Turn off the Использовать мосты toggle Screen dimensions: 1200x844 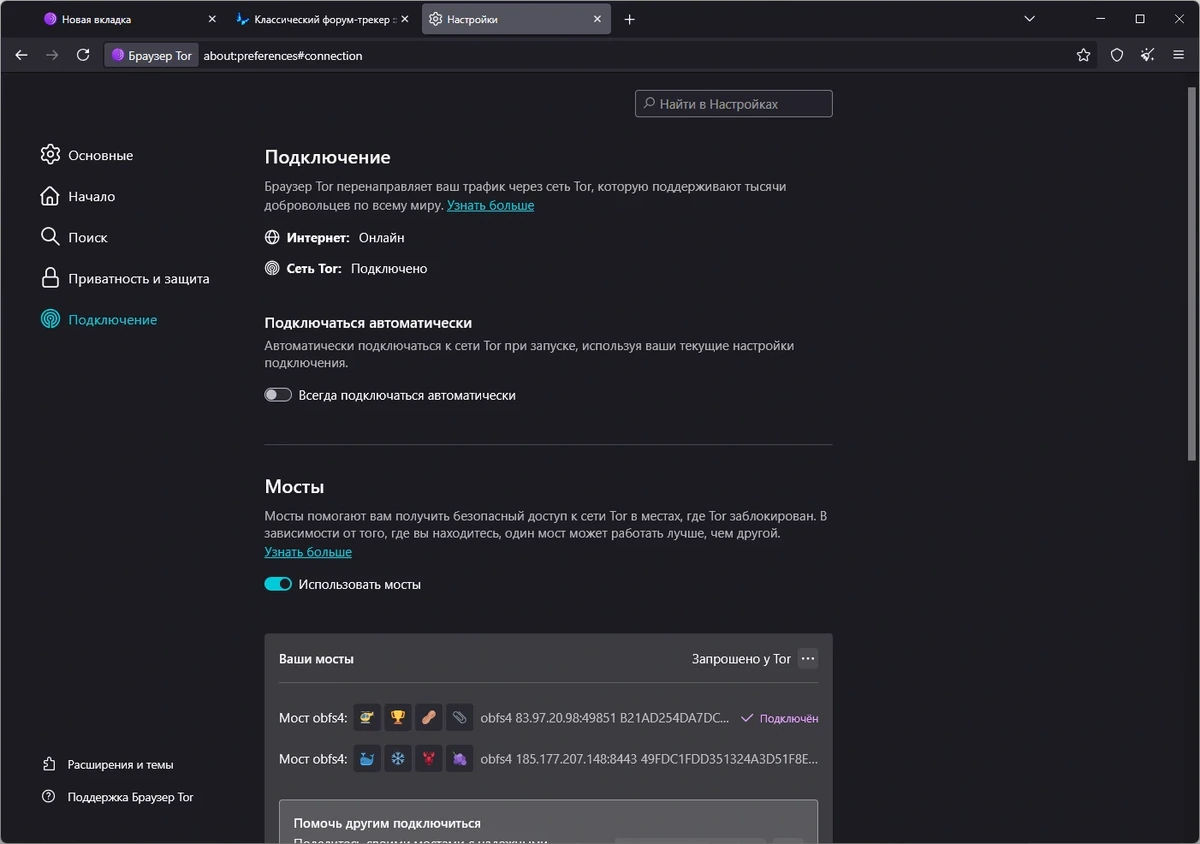(x=278, y=584)
